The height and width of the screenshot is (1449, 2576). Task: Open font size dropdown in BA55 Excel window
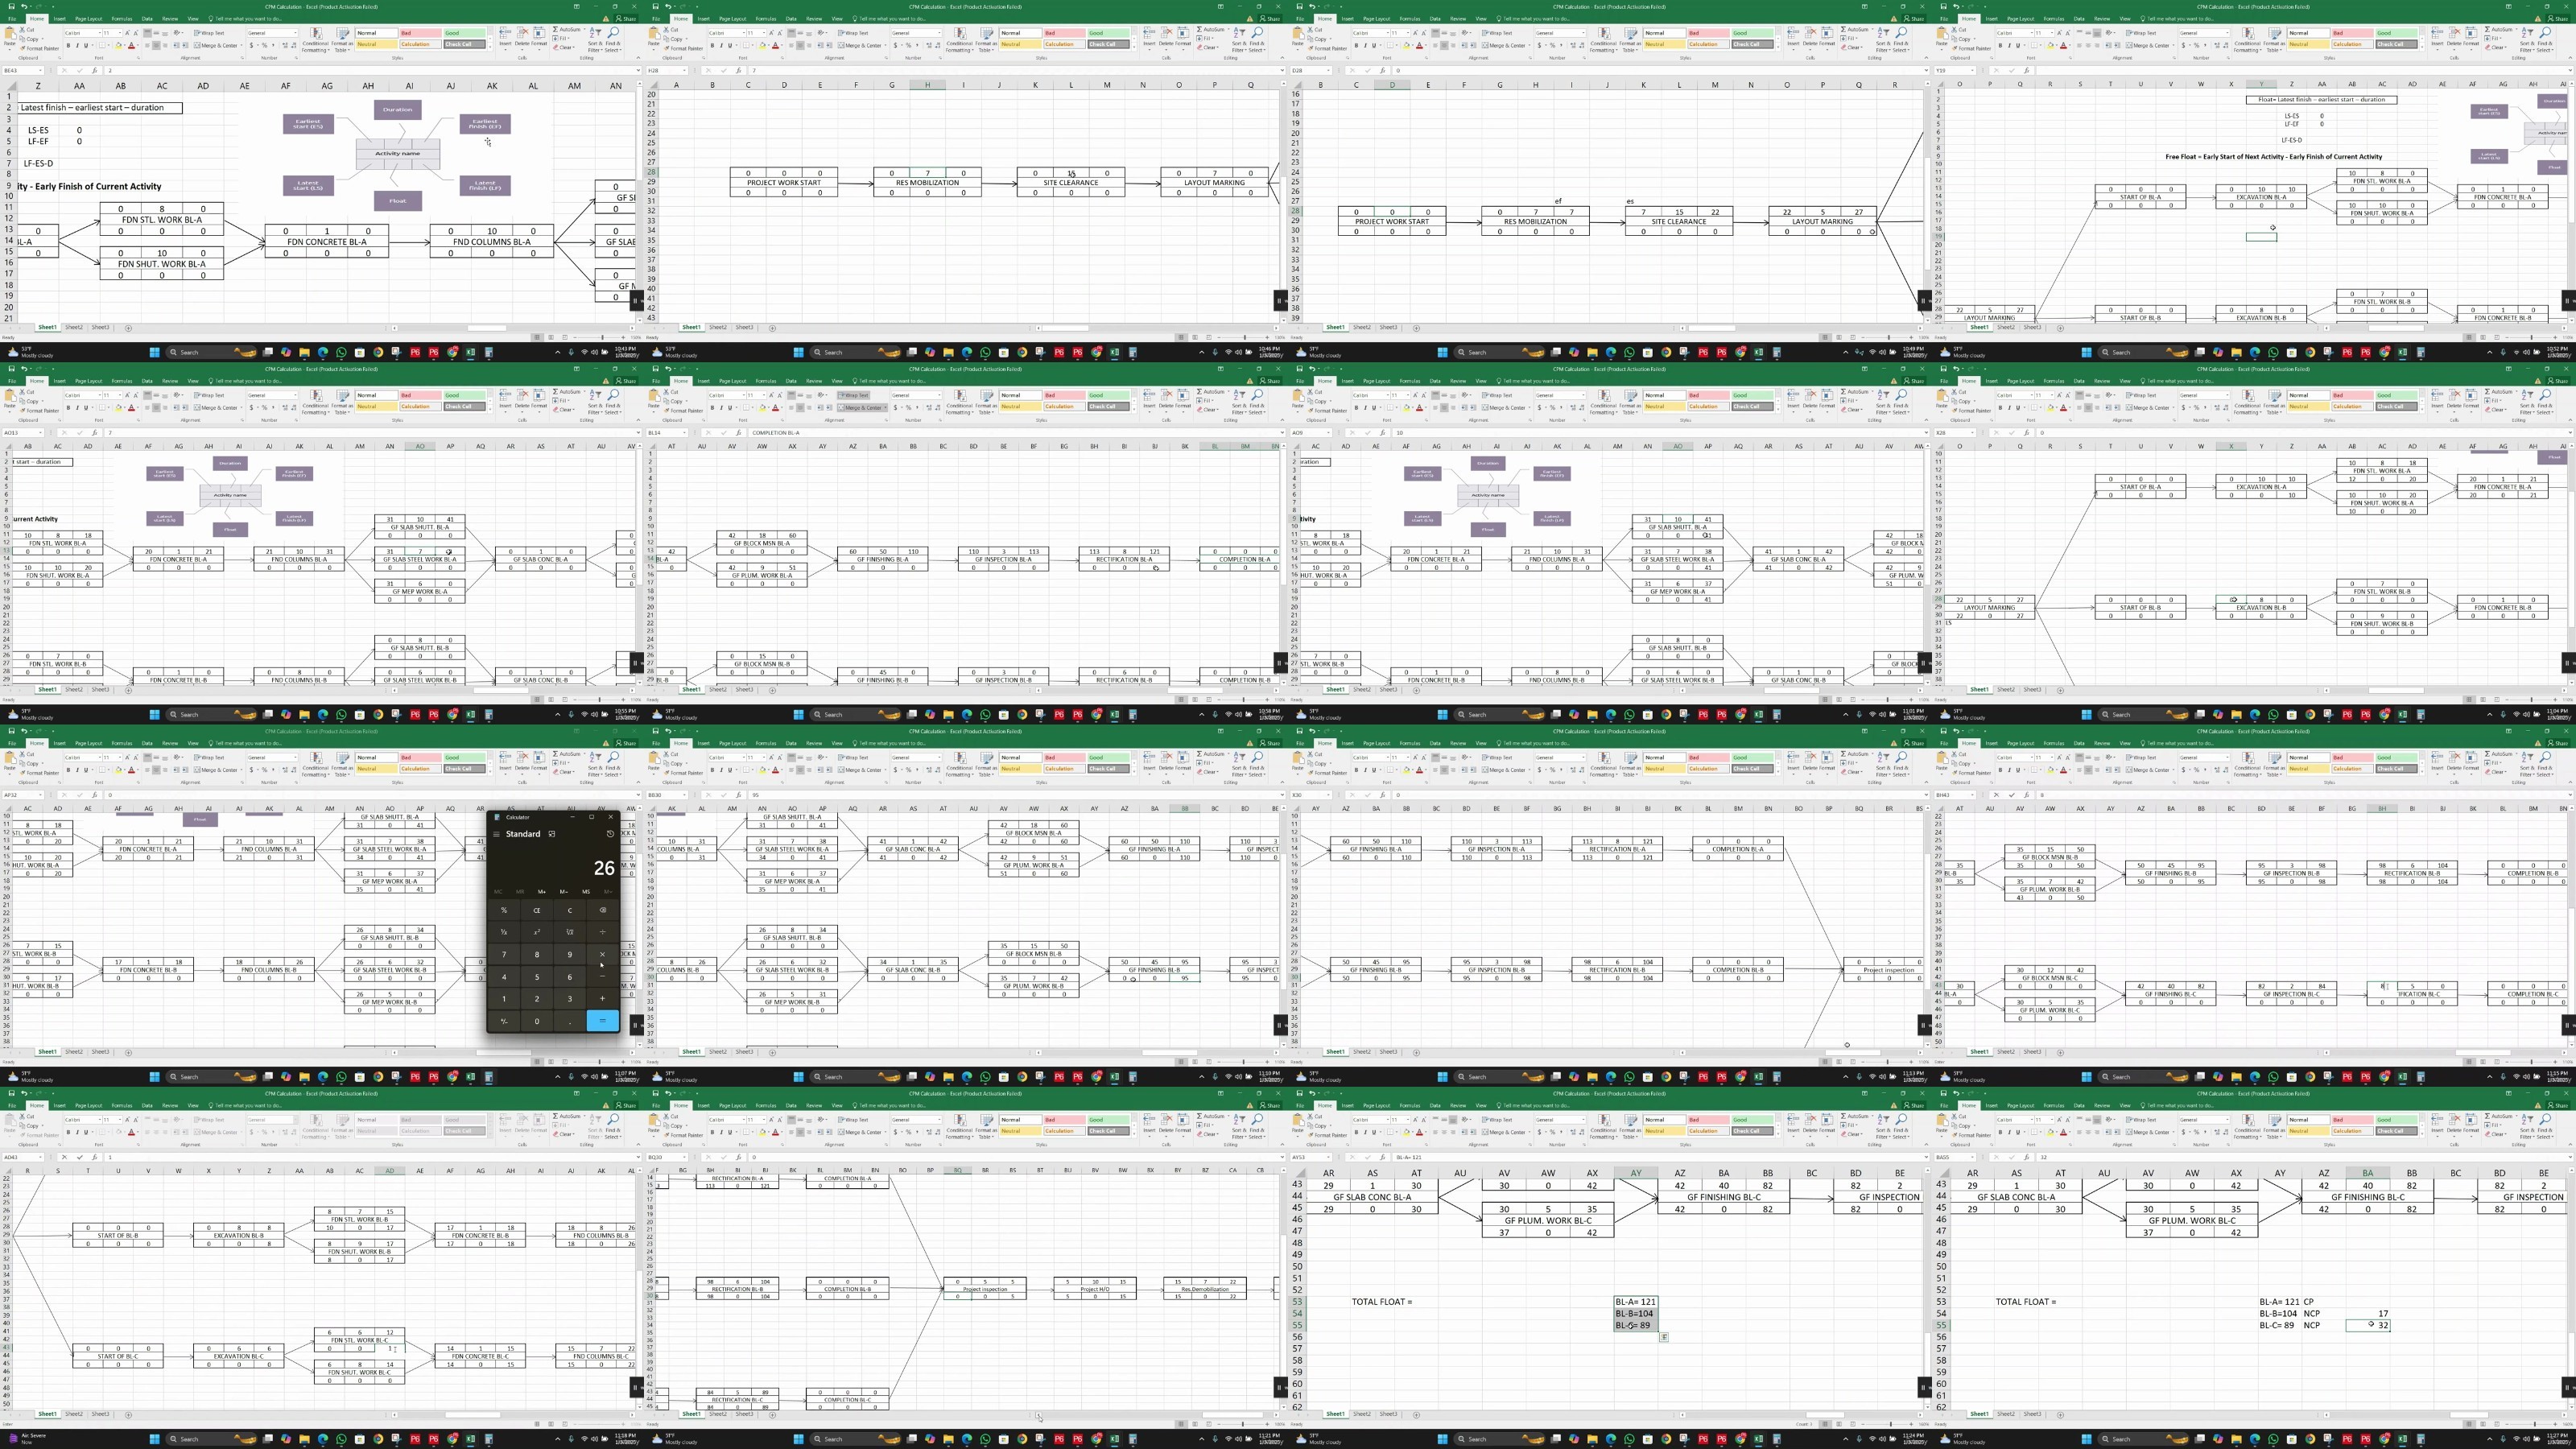click(x=2052, y=1120)
